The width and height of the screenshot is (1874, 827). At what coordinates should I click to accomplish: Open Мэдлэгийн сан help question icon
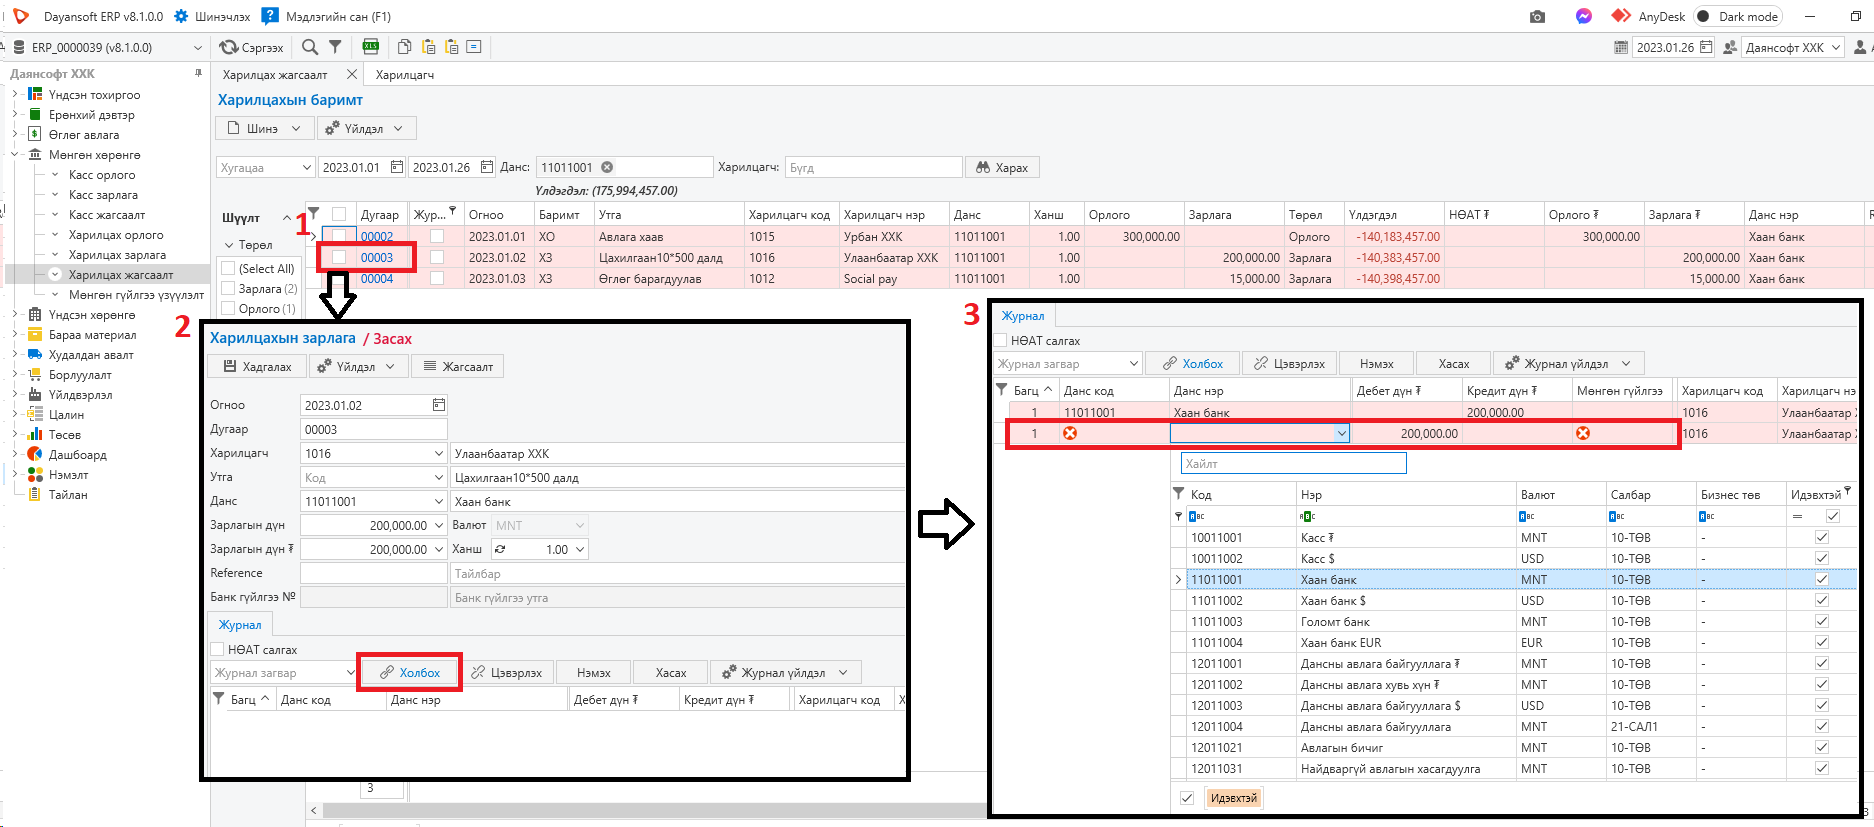coord(269,16)
